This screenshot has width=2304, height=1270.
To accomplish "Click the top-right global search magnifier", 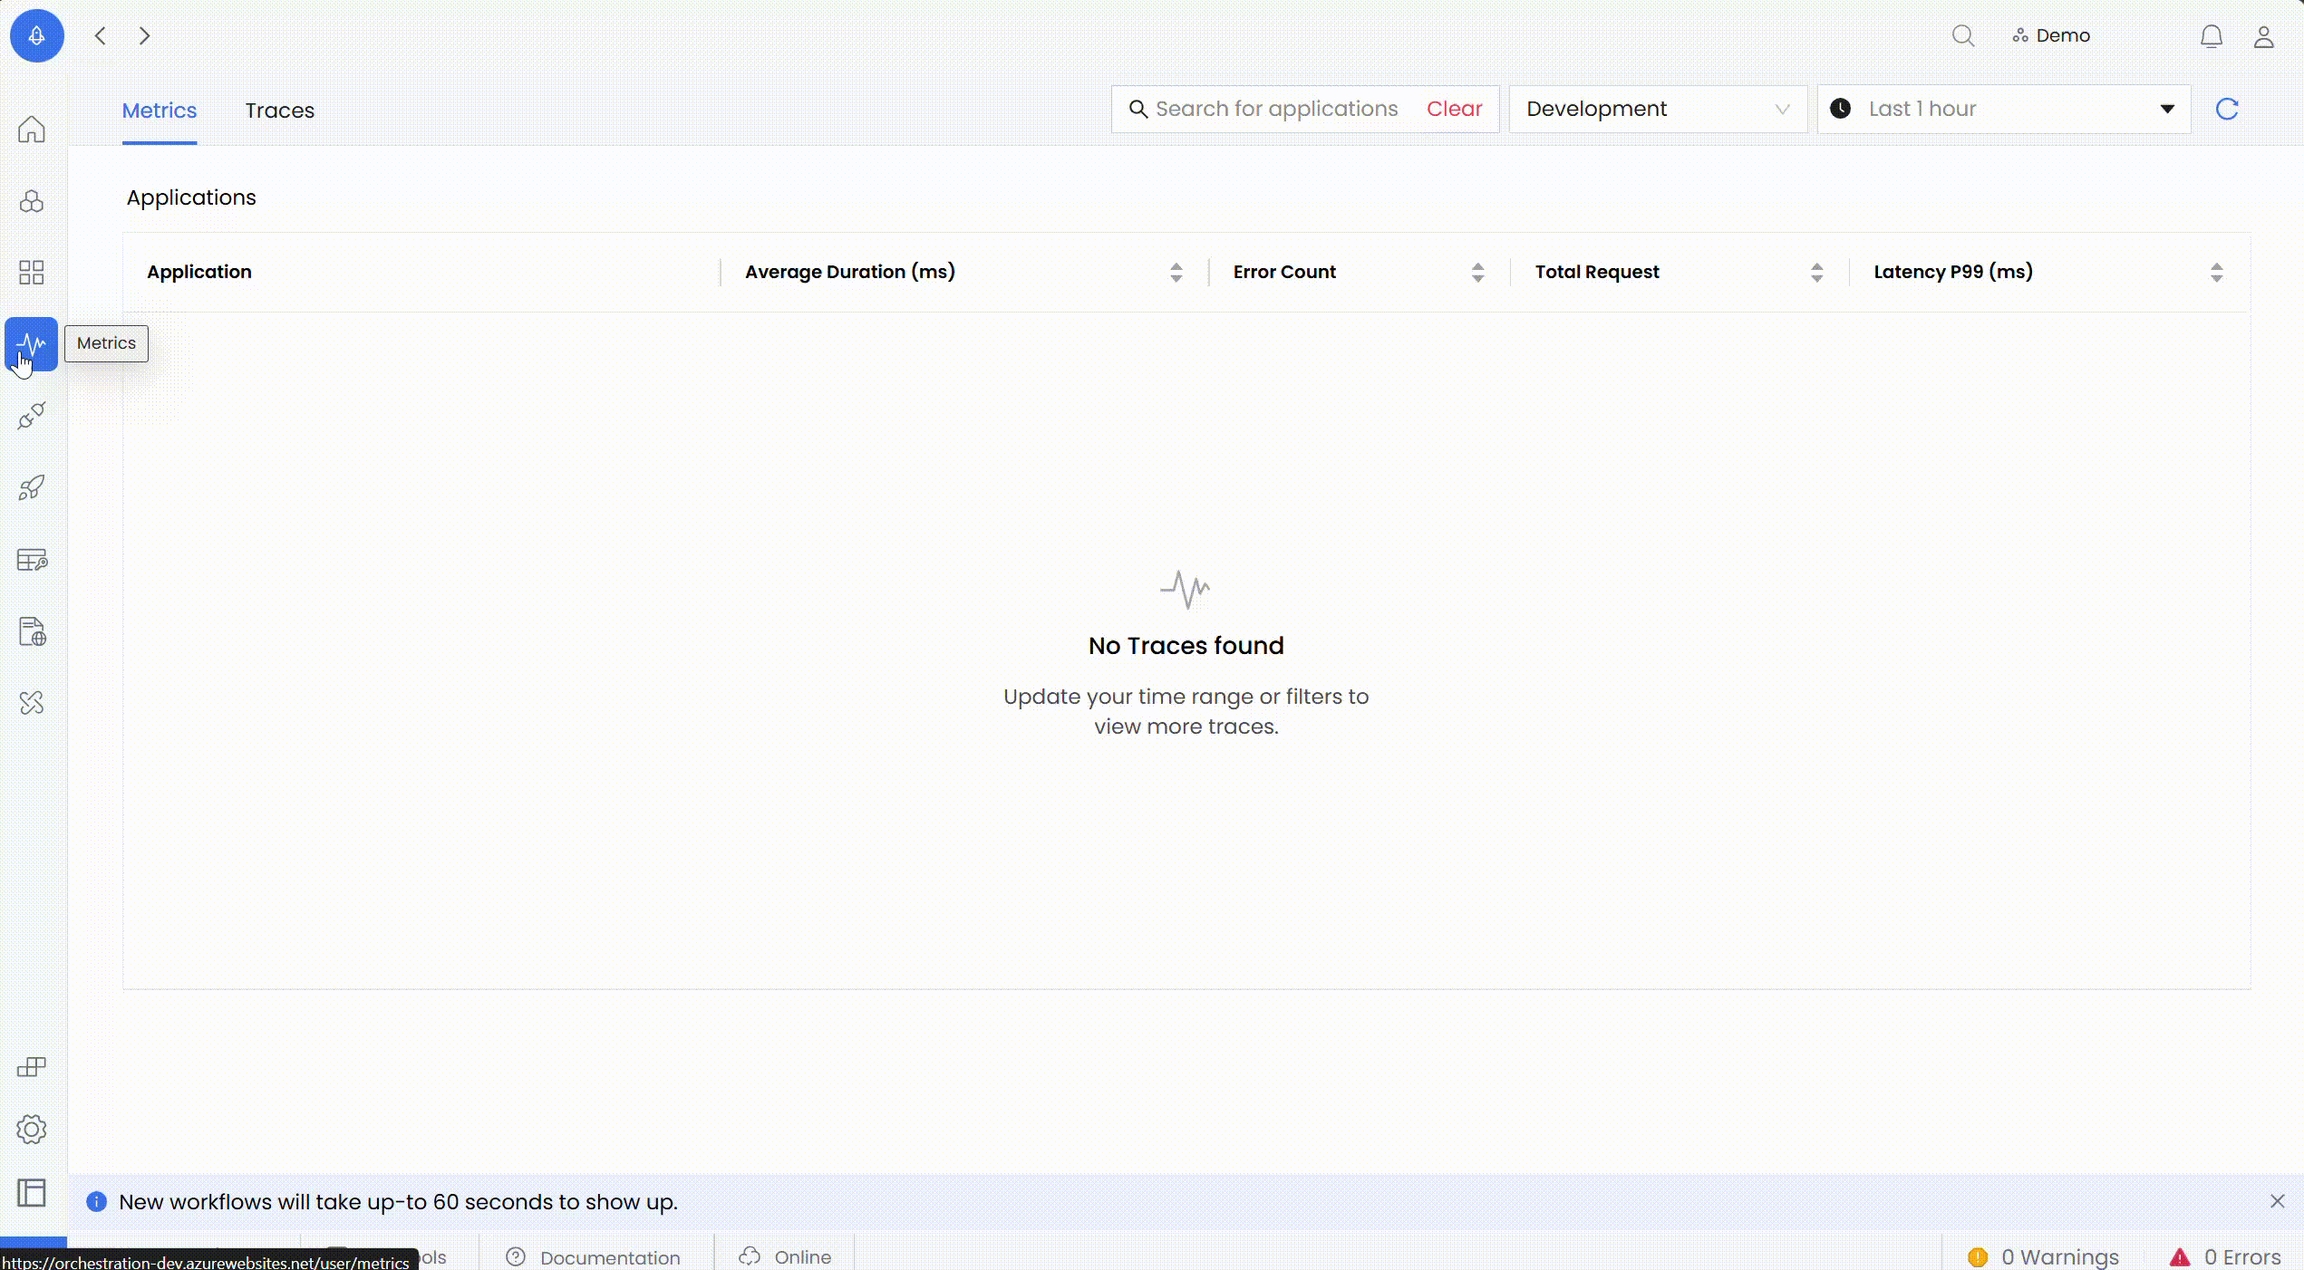I will click(x=1963, y=36).
